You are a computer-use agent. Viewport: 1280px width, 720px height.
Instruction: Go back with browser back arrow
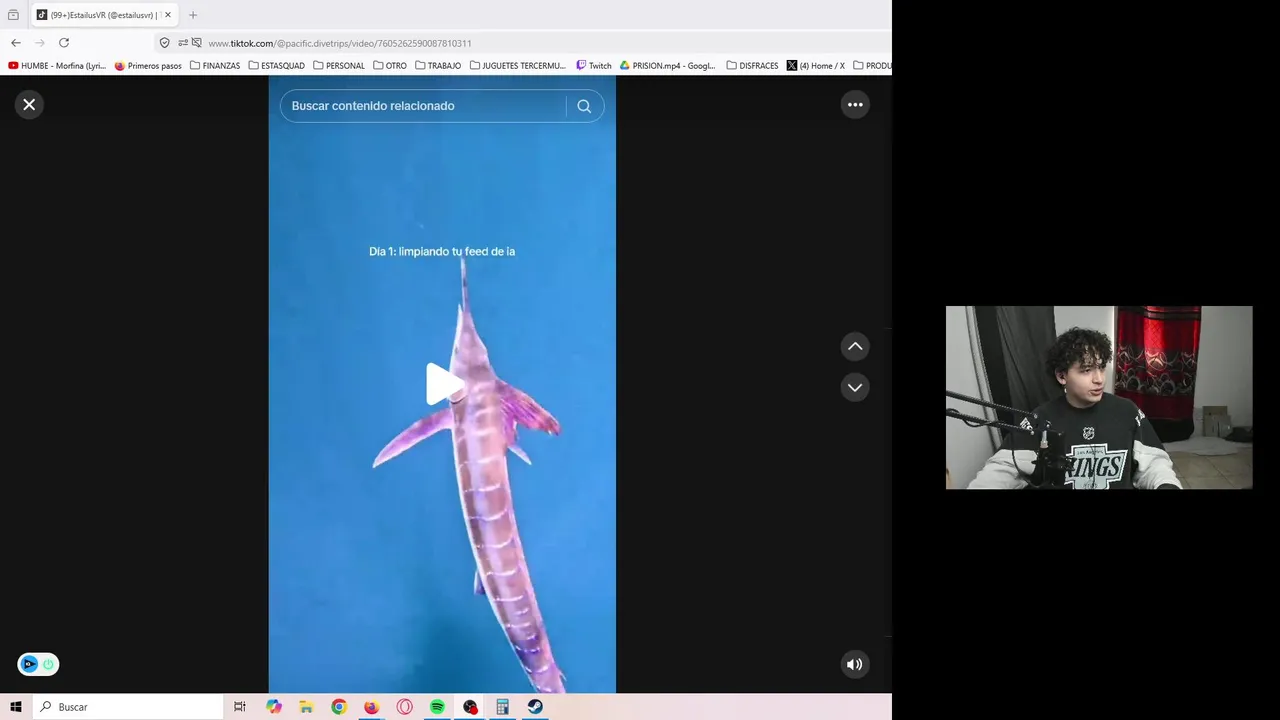pyautogui.click(x=16, y=43)
